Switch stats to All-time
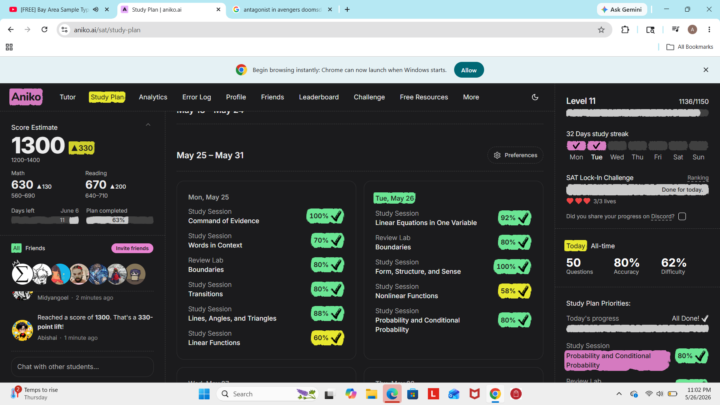This screenshot has height=405, width=720. [x=602, y=246]
